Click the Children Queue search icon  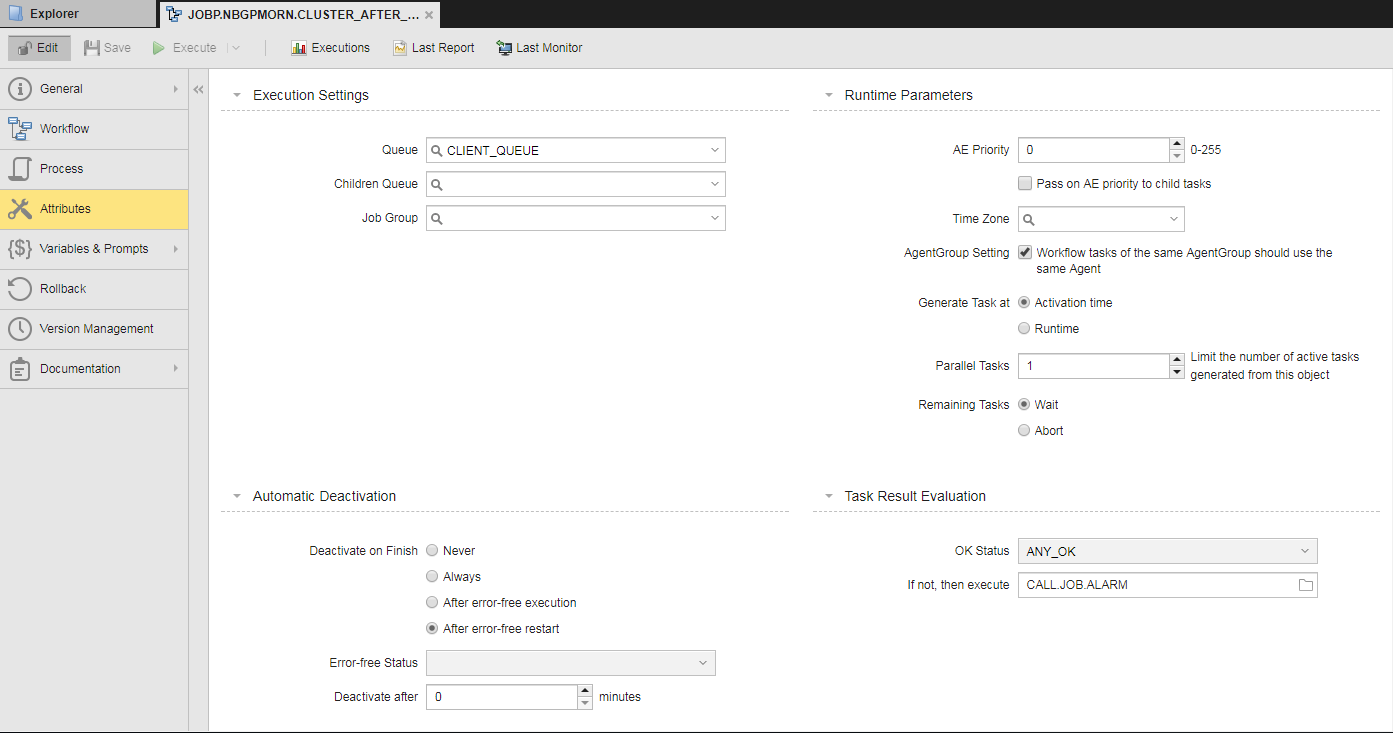[436, 185]
